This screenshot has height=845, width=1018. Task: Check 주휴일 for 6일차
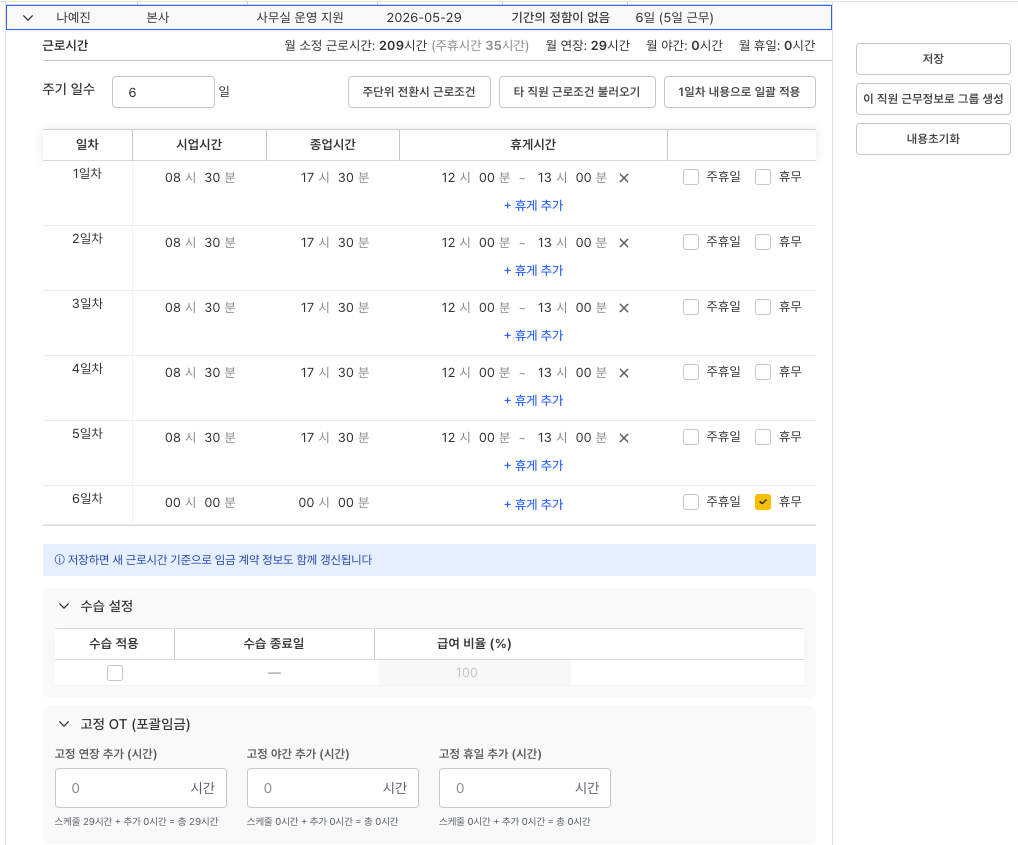691,502
